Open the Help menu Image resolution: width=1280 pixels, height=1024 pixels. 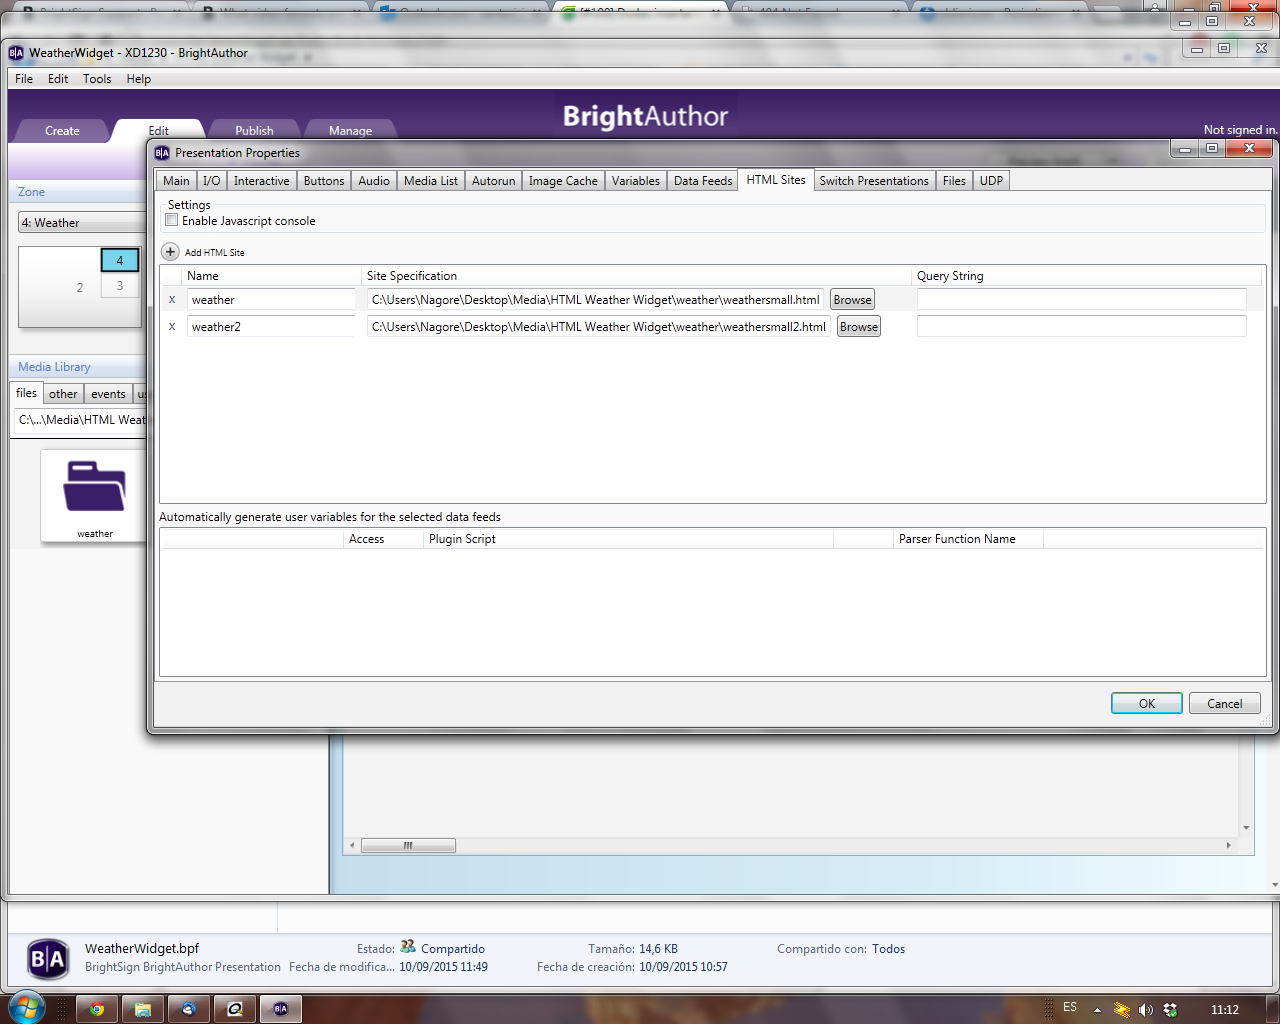[x=139, y=79]
